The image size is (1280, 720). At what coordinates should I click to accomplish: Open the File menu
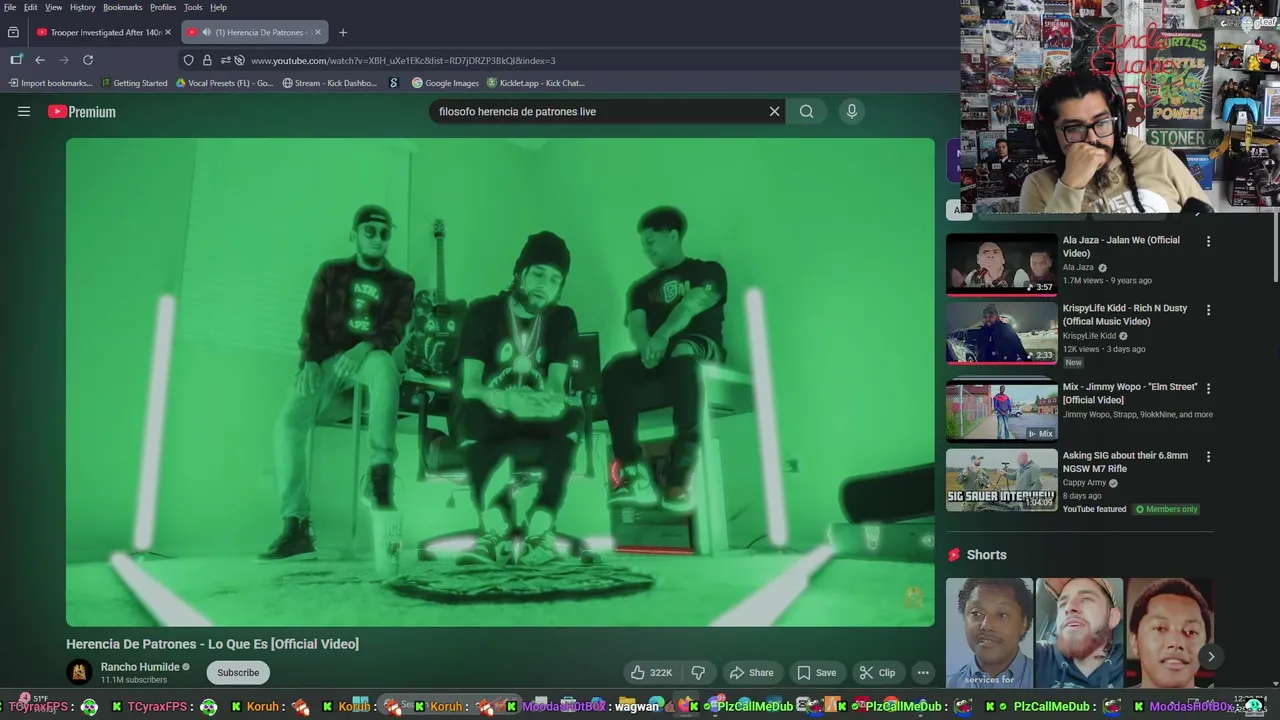click(x=10, y=7)
